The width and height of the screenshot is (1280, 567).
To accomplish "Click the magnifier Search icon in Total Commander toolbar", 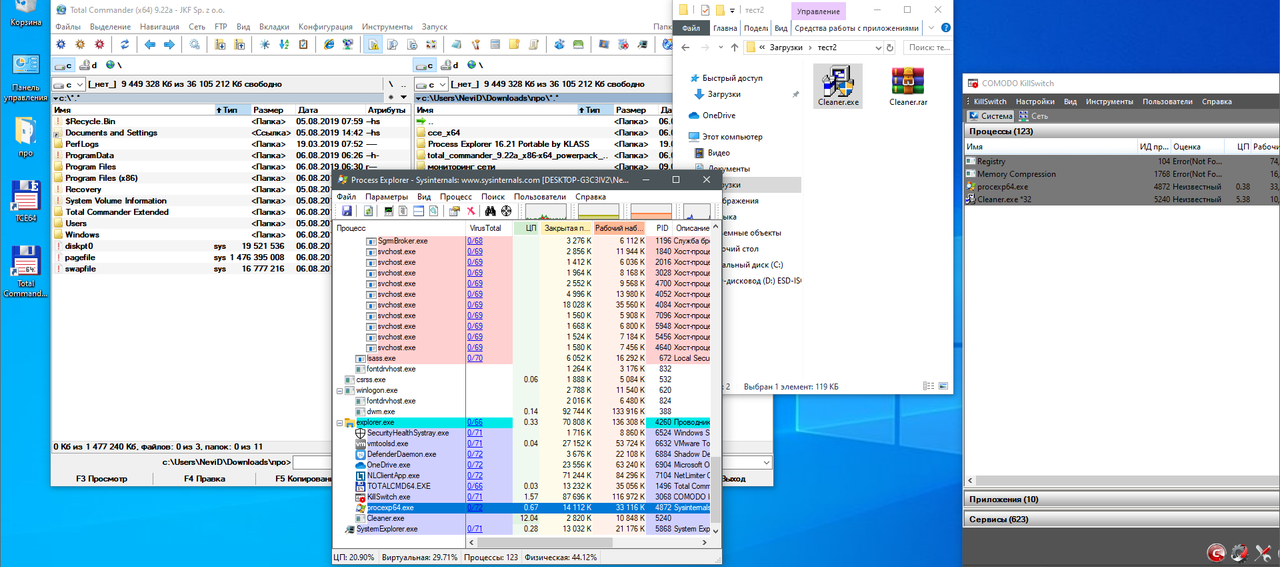I will point(194,44).
